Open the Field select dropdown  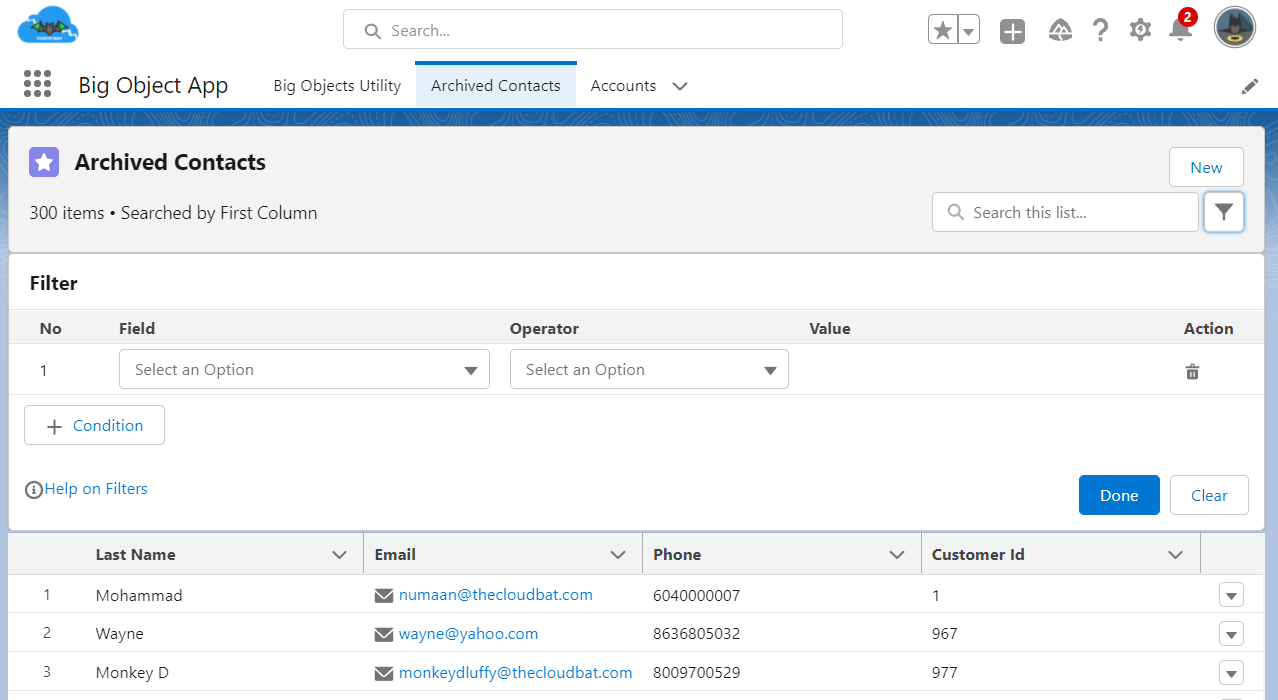pos(304,369)
